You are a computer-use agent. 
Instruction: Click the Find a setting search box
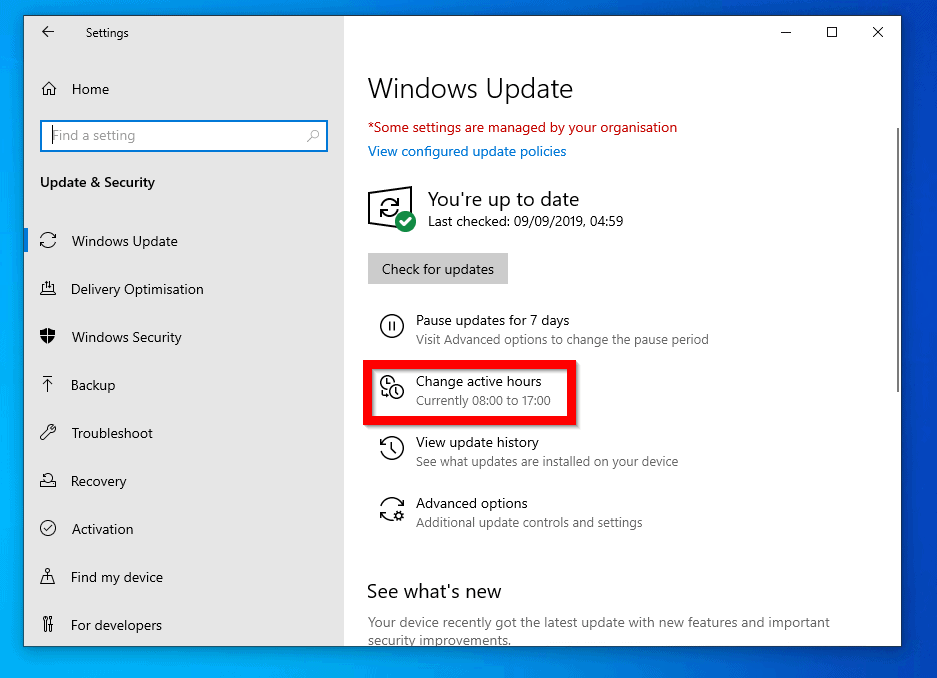coord(170,136)
